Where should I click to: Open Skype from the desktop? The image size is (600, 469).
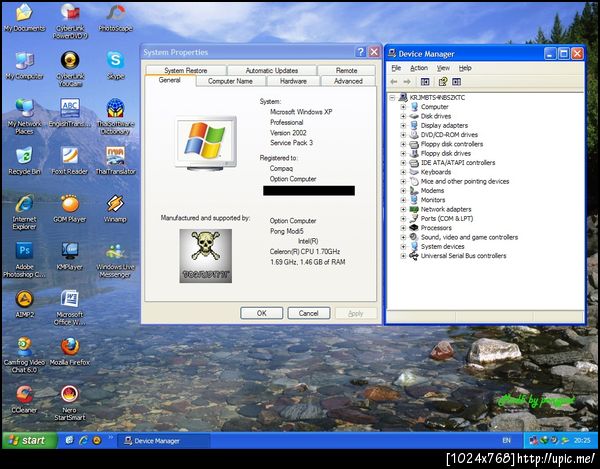[x=116, y=65]
